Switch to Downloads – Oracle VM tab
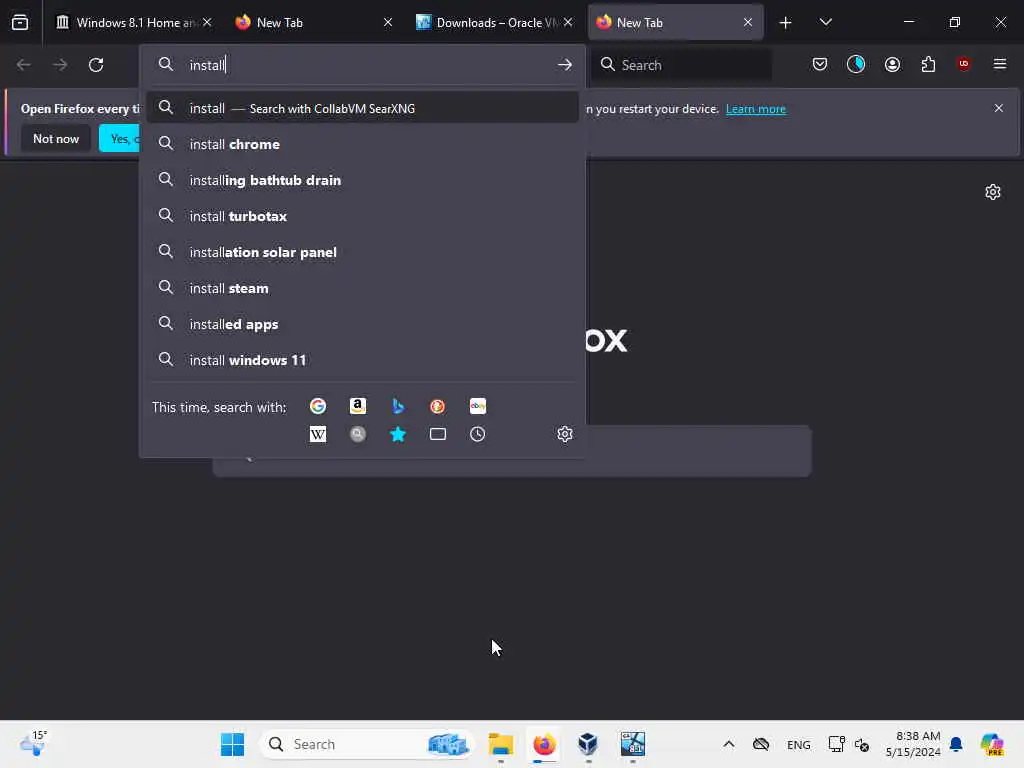The height and width of the screenshot is (768, 1024). (494, 22)
